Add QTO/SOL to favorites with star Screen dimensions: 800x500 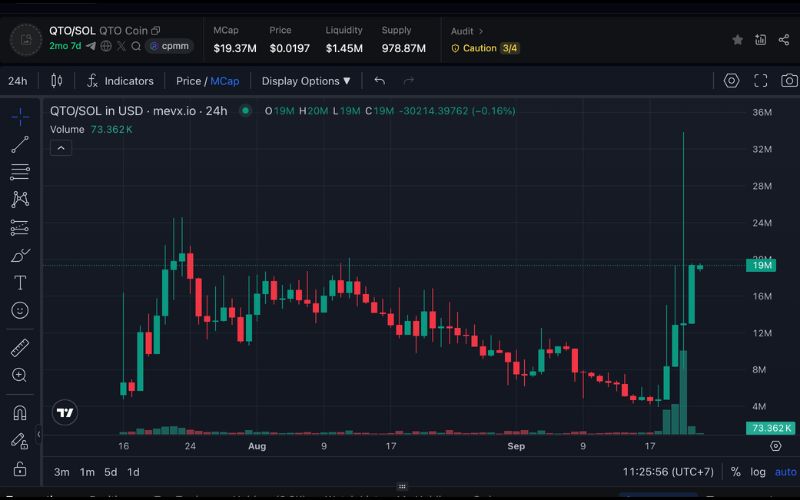tap(737, 40)
